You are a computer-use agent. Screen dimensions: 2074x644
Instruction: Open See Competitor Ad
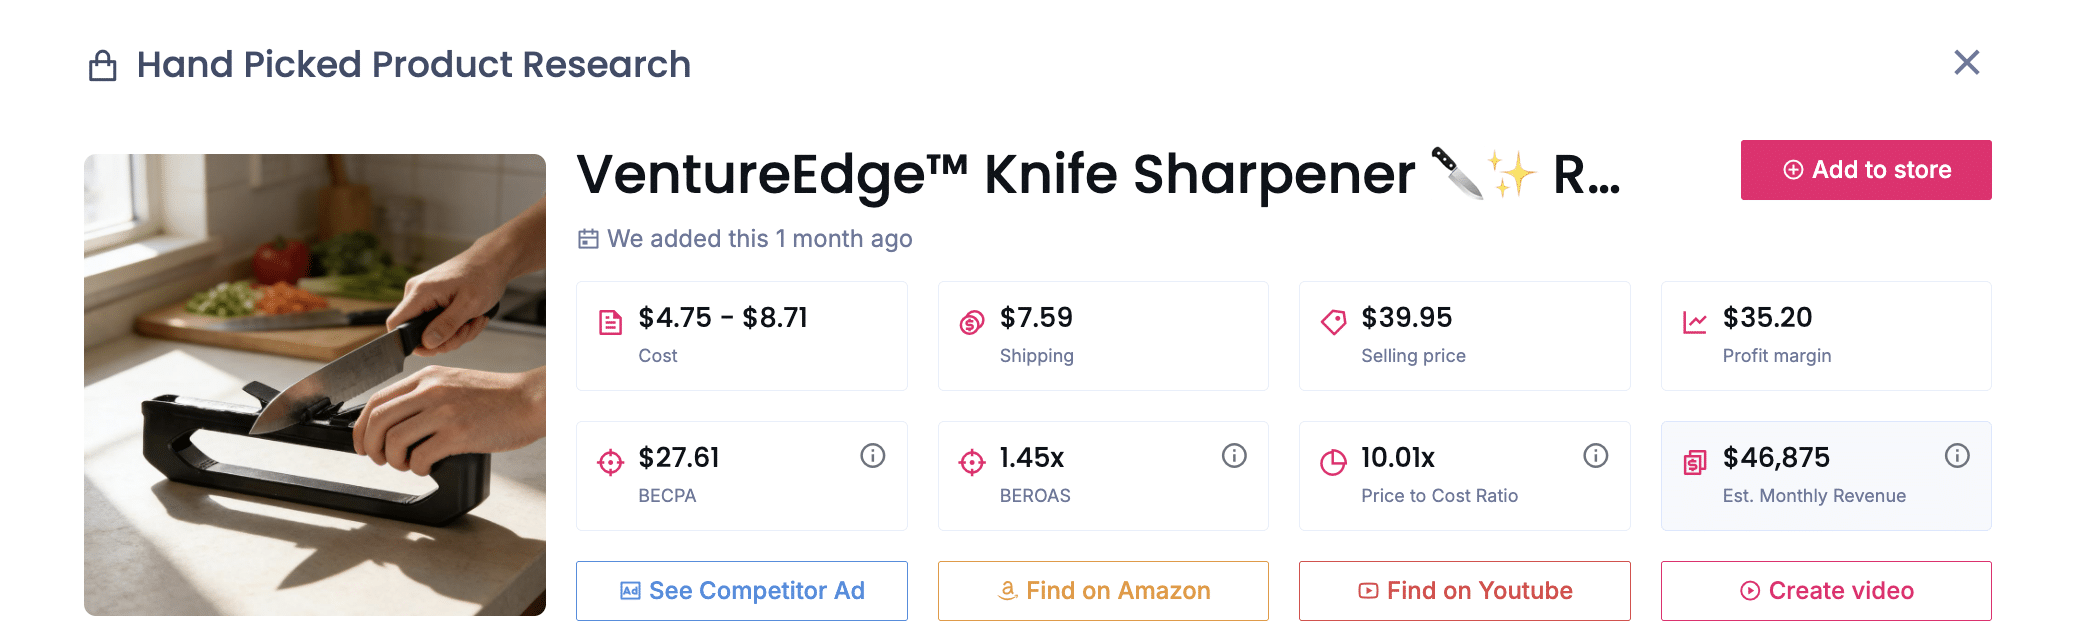tap(741, 590)
